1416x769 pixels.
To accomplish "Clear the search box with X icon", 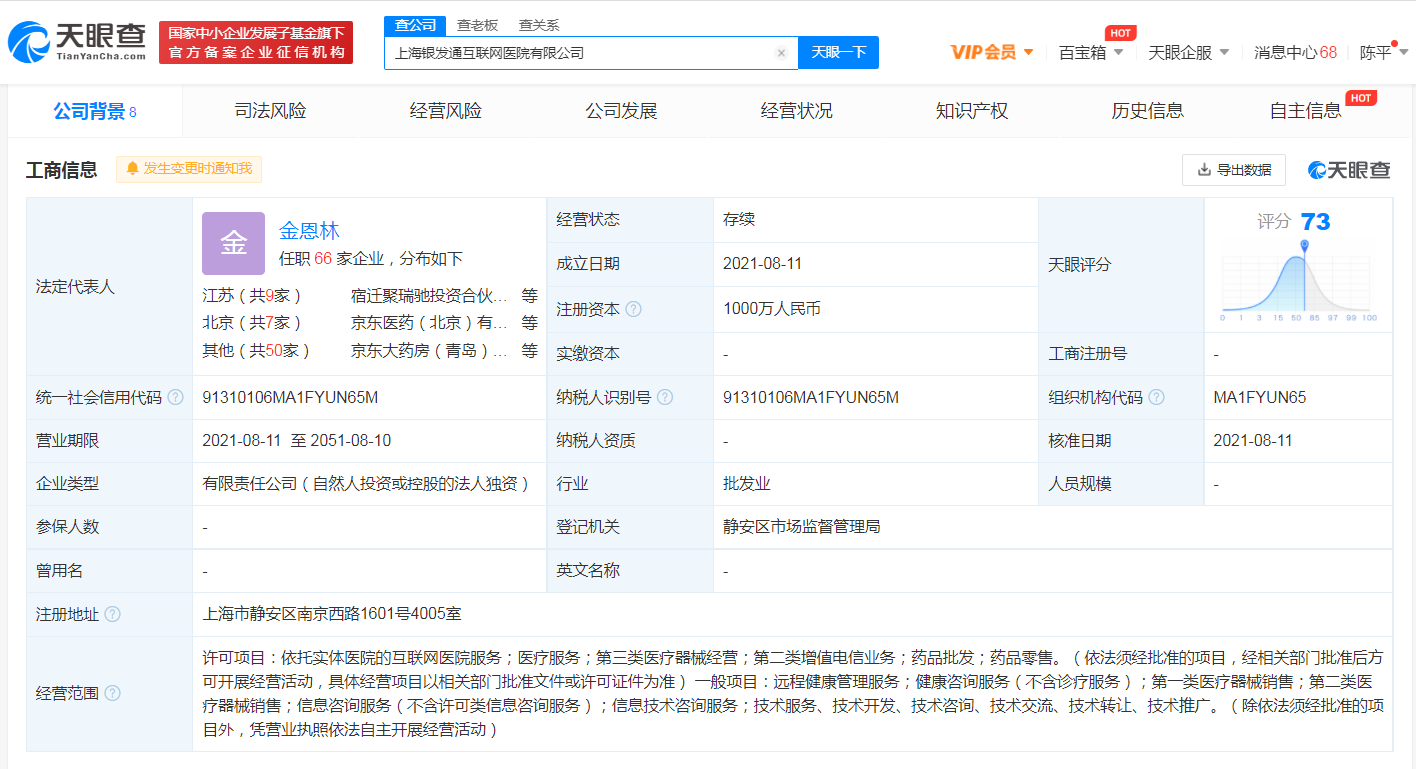I will 781,53.
